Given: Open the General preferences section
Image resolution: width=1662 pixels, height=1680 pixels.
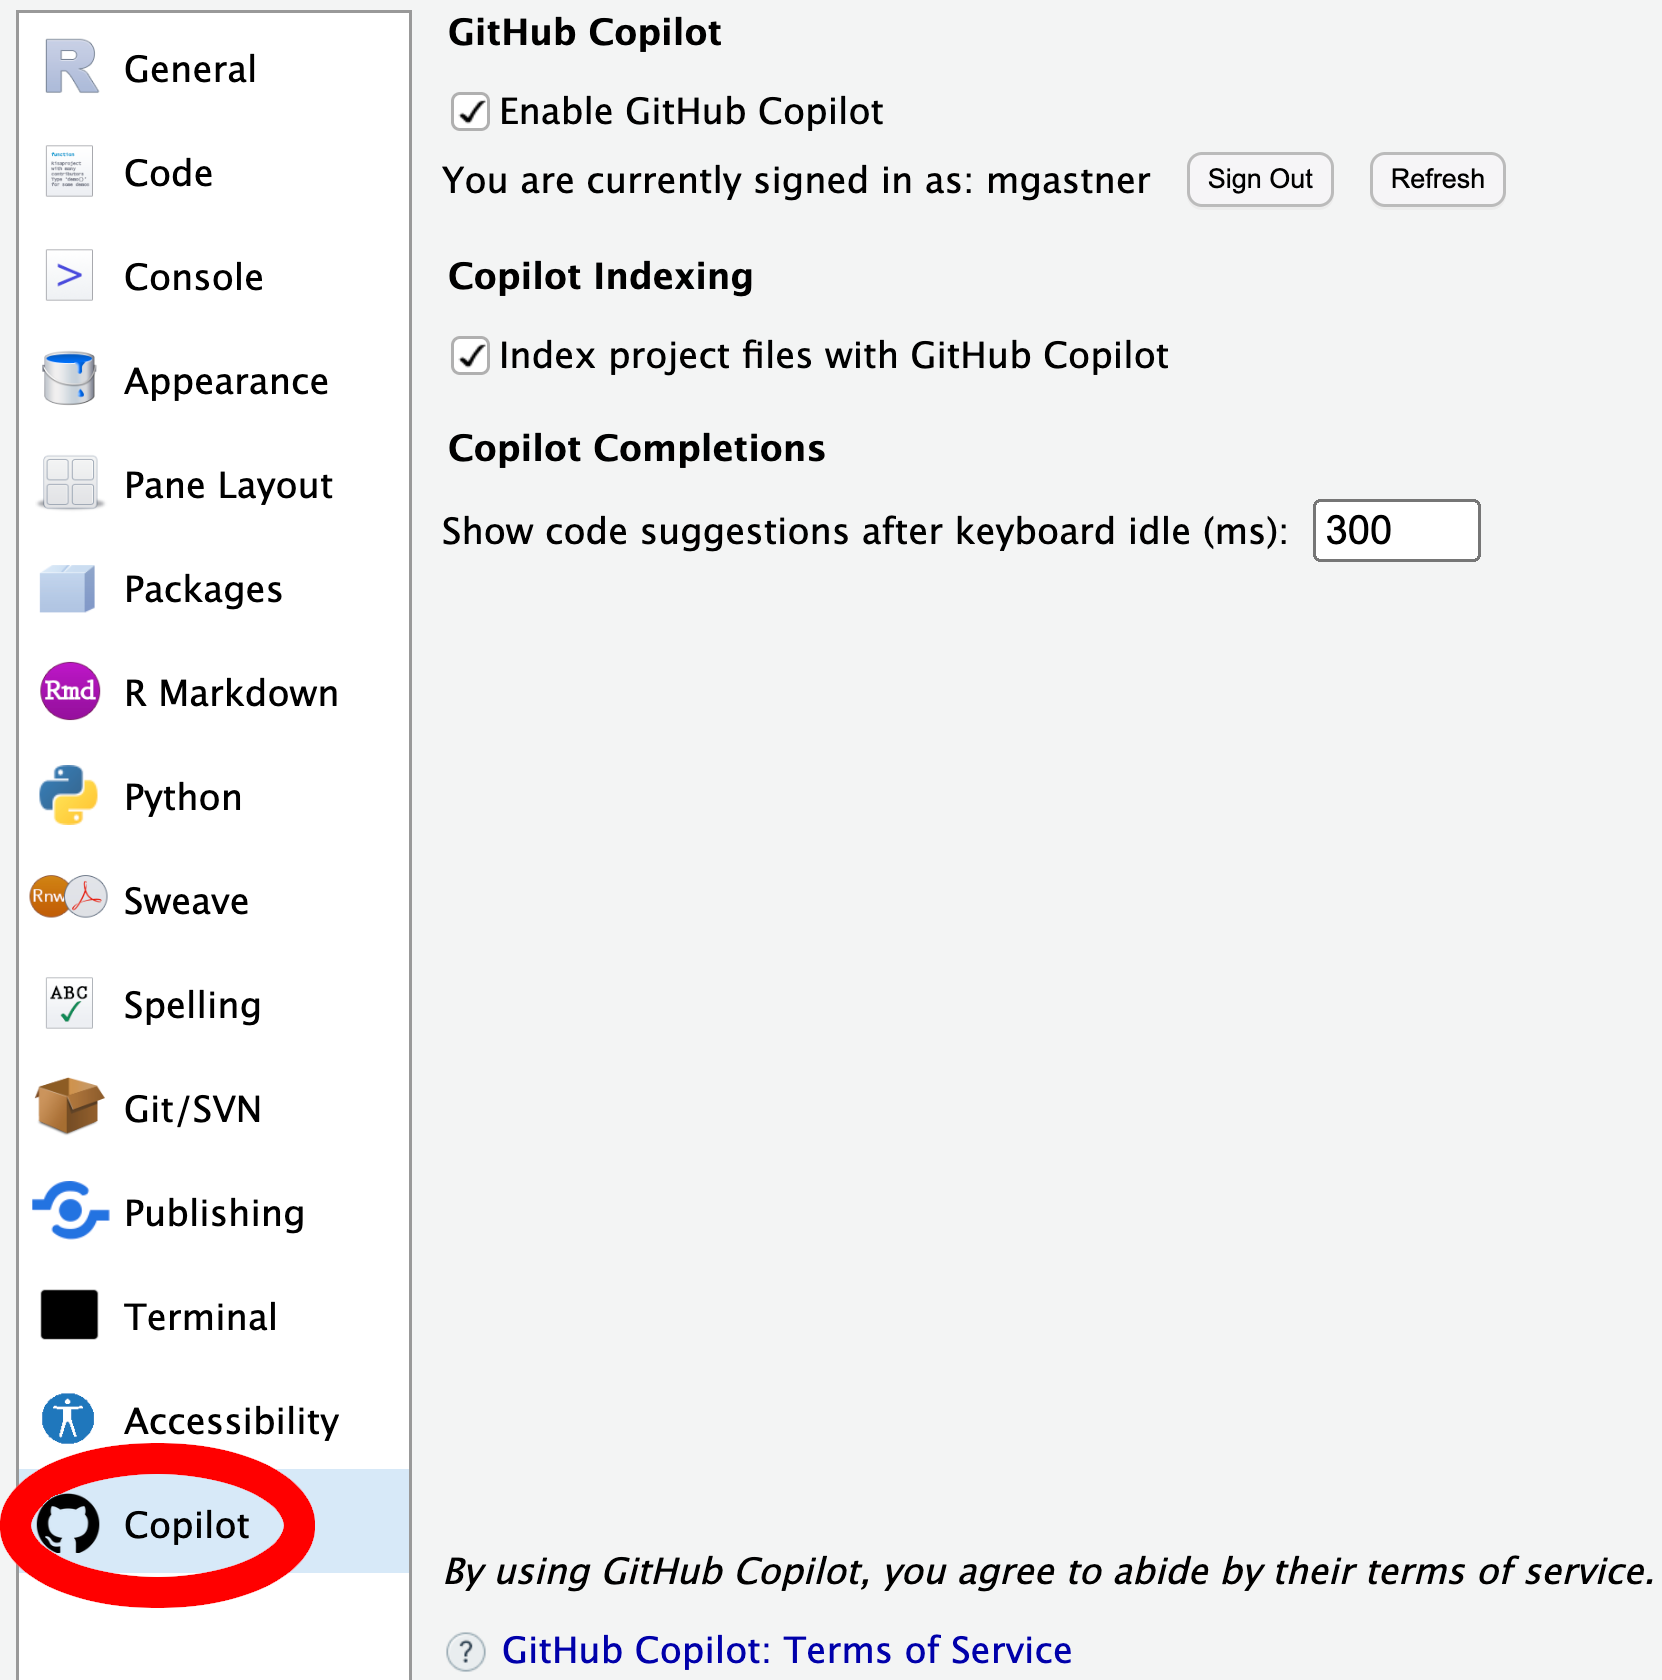Looking at the screenshot, I should tap(214, 68).
